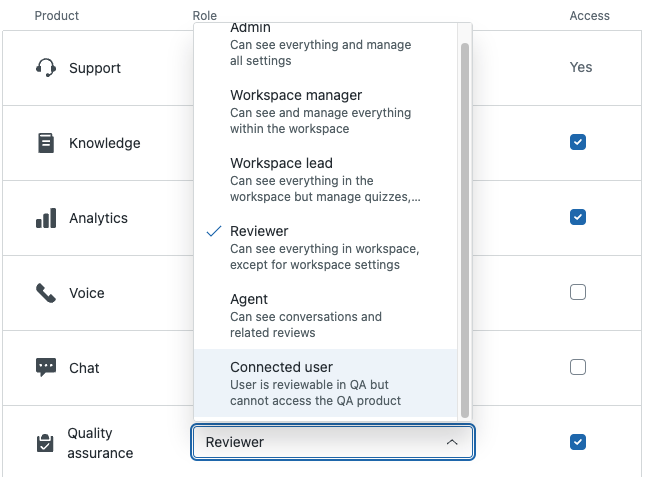Image resolution: width=659 pixels, height=477 pixels.
Task: Disable the Quality assurance access checkbox
Action: [577, 442]
